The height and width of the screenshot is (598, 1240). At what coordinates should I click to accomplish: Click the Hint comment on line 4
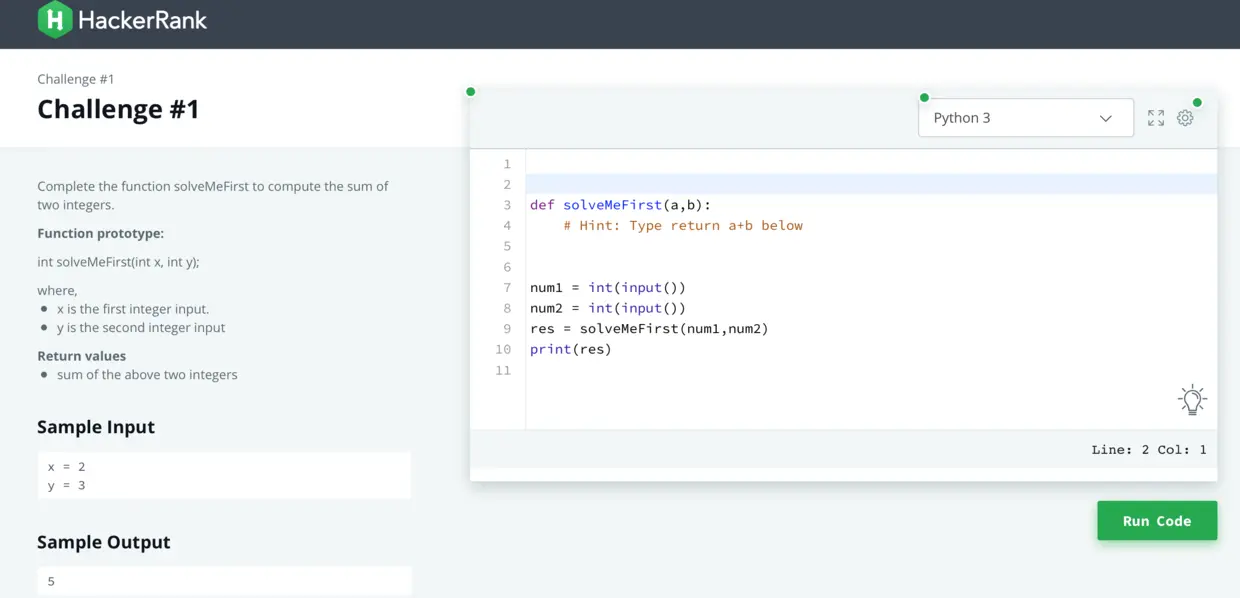683,225
